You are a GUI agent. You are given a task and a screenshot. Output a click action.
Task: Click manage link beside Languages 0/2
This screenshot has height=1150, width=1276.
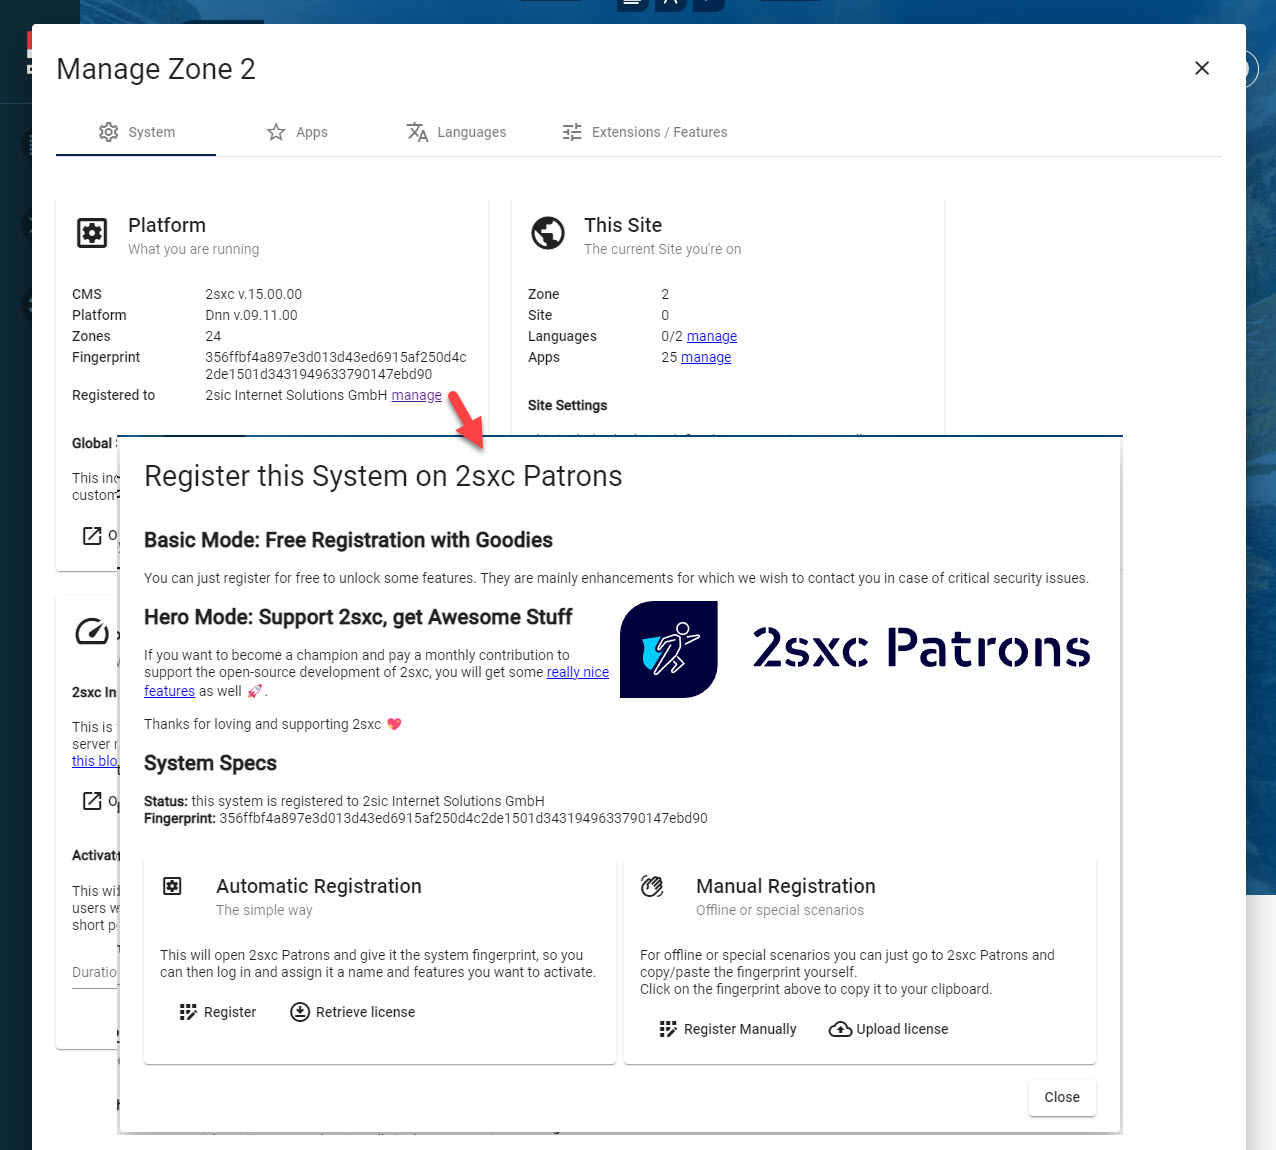[712, 336]
